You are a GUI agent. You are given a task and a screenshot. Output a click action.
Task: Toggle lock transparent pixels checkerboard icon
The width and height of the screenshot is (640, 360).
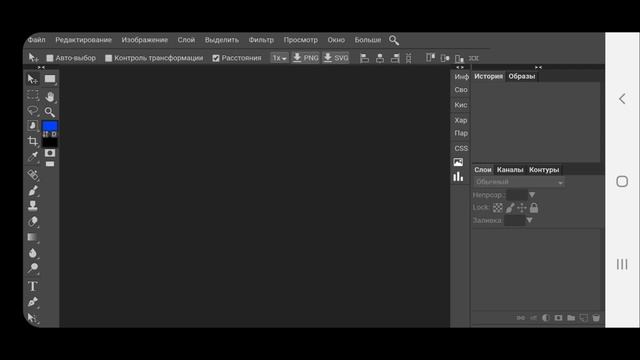[498, 208]
